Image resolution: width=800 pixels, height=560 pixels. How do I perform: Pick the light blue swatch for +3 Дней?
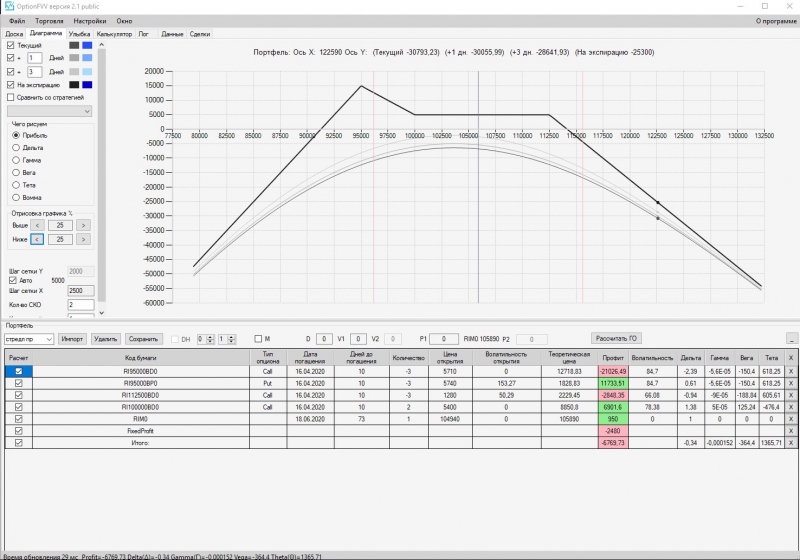tap(87, 72)
